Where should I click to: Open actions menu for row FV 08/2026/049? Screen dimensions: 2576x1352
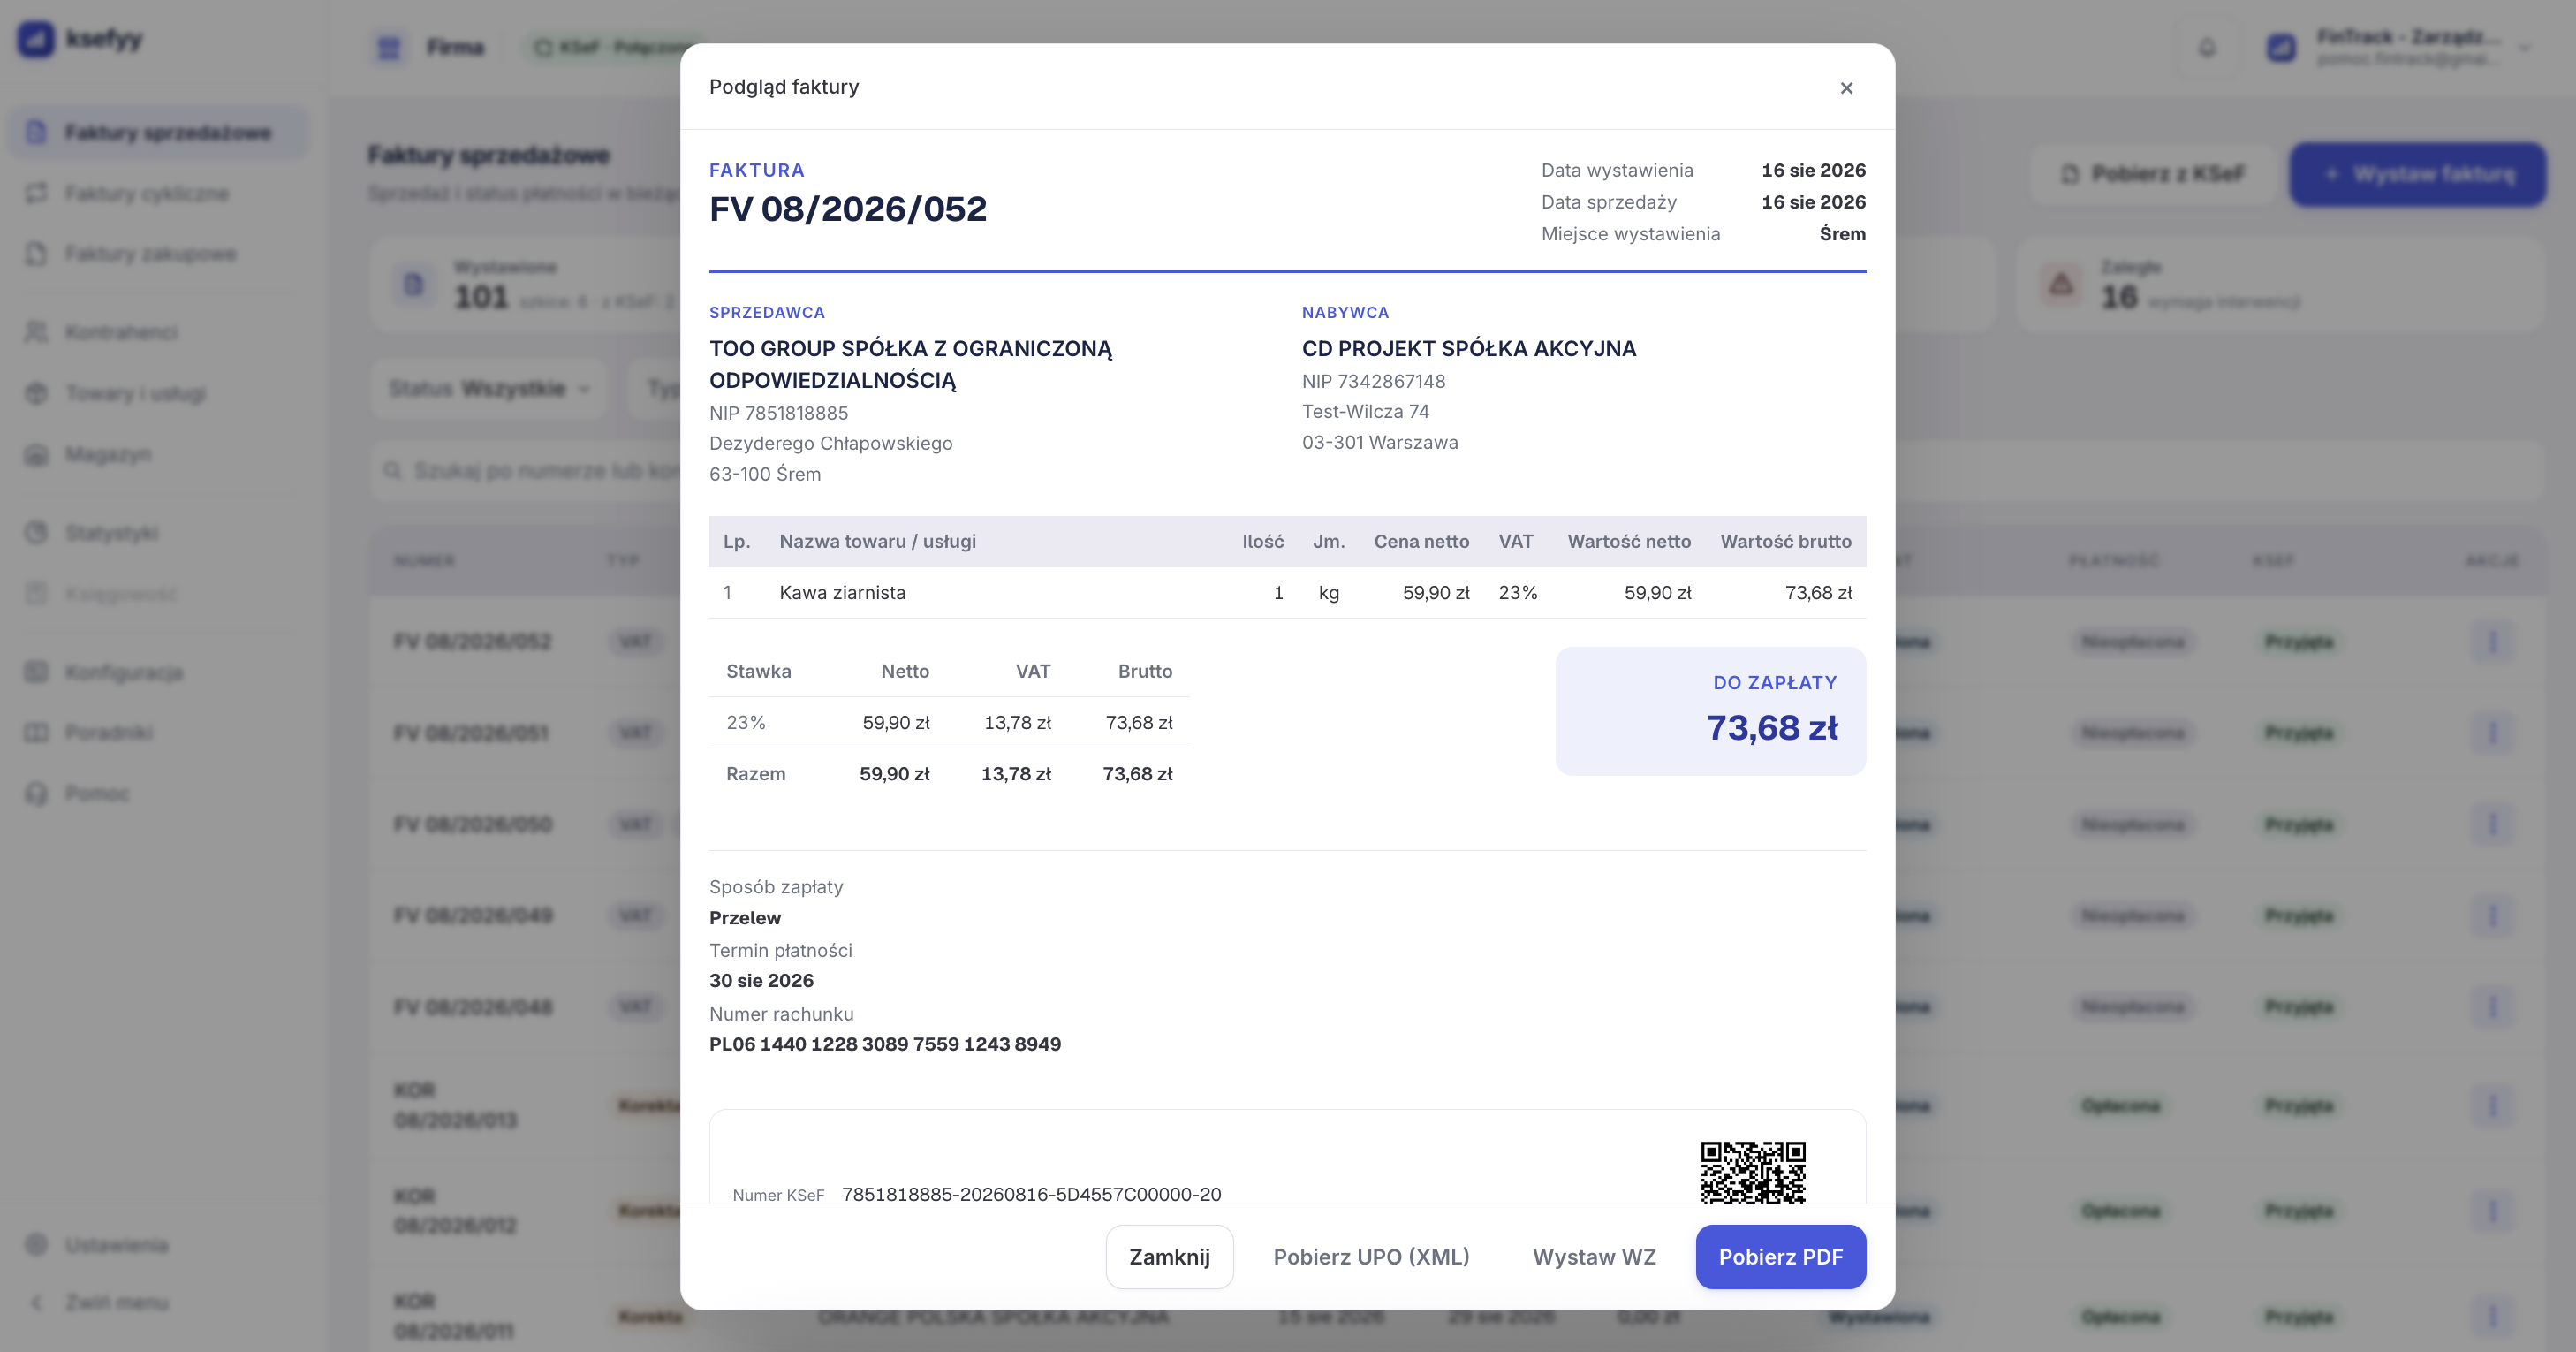tap(2491, 915)
